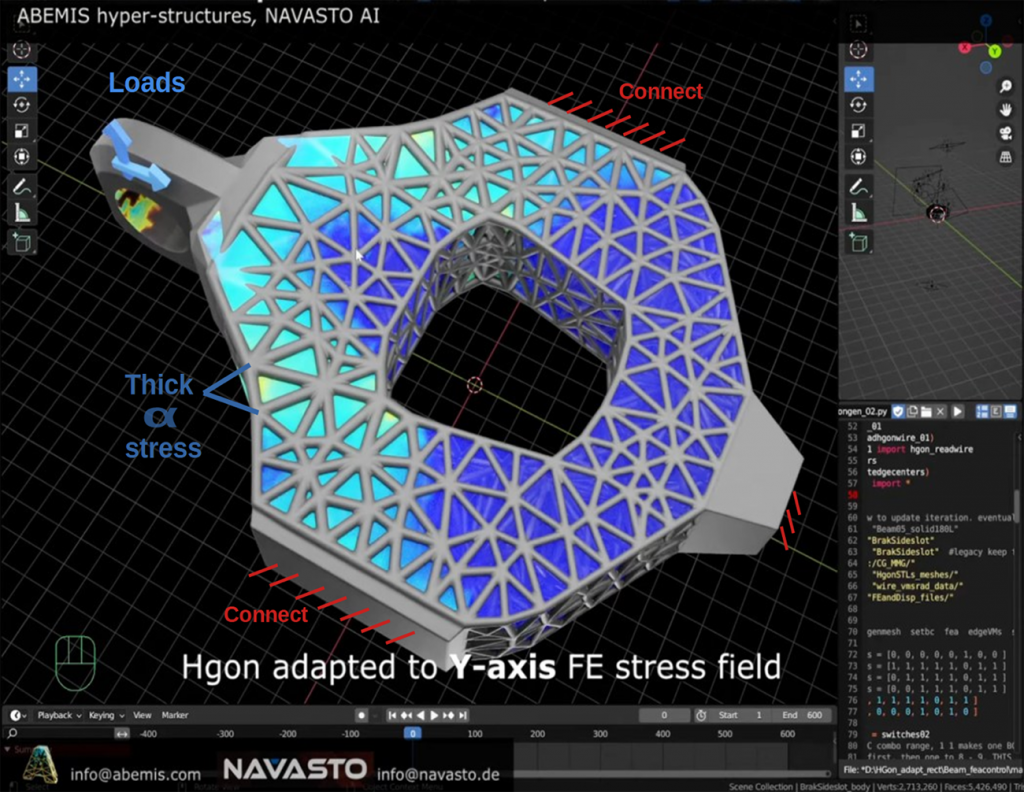1024x792 pixels.
Task: Toggle fake user shield on the script datablock
Action: (897, 411)
